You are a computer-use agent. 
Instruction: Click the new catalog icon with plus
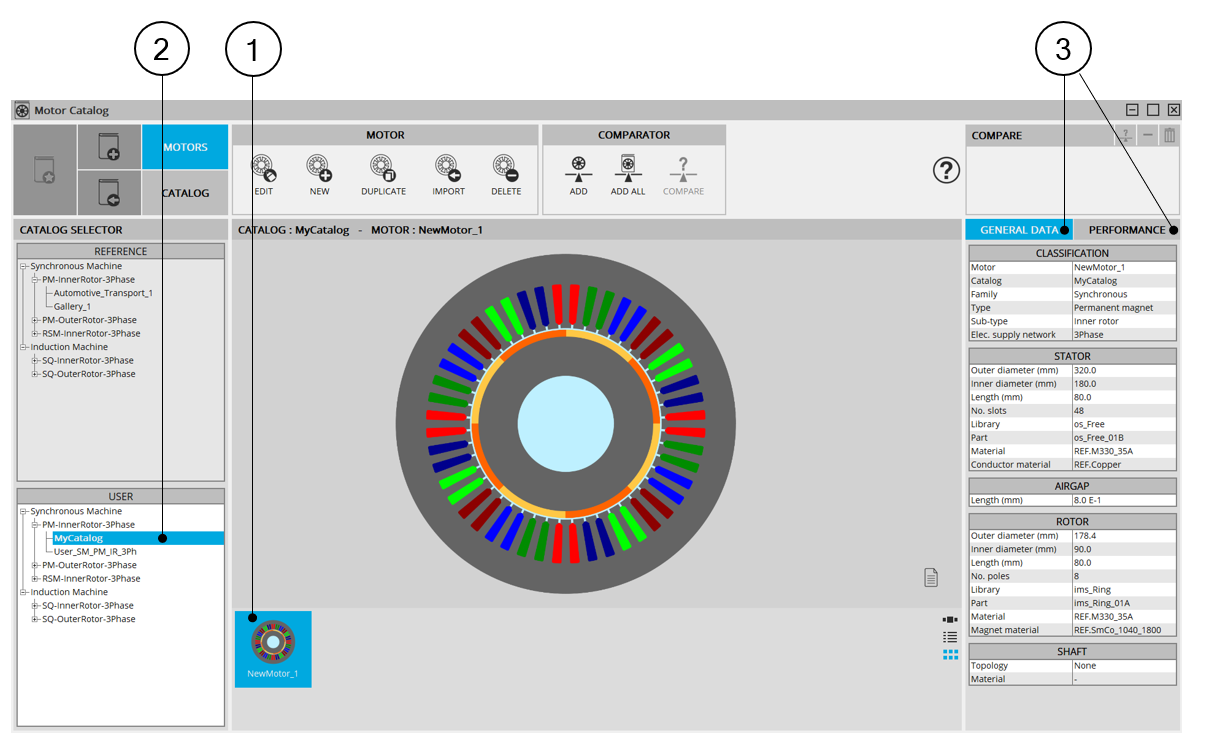109,148
